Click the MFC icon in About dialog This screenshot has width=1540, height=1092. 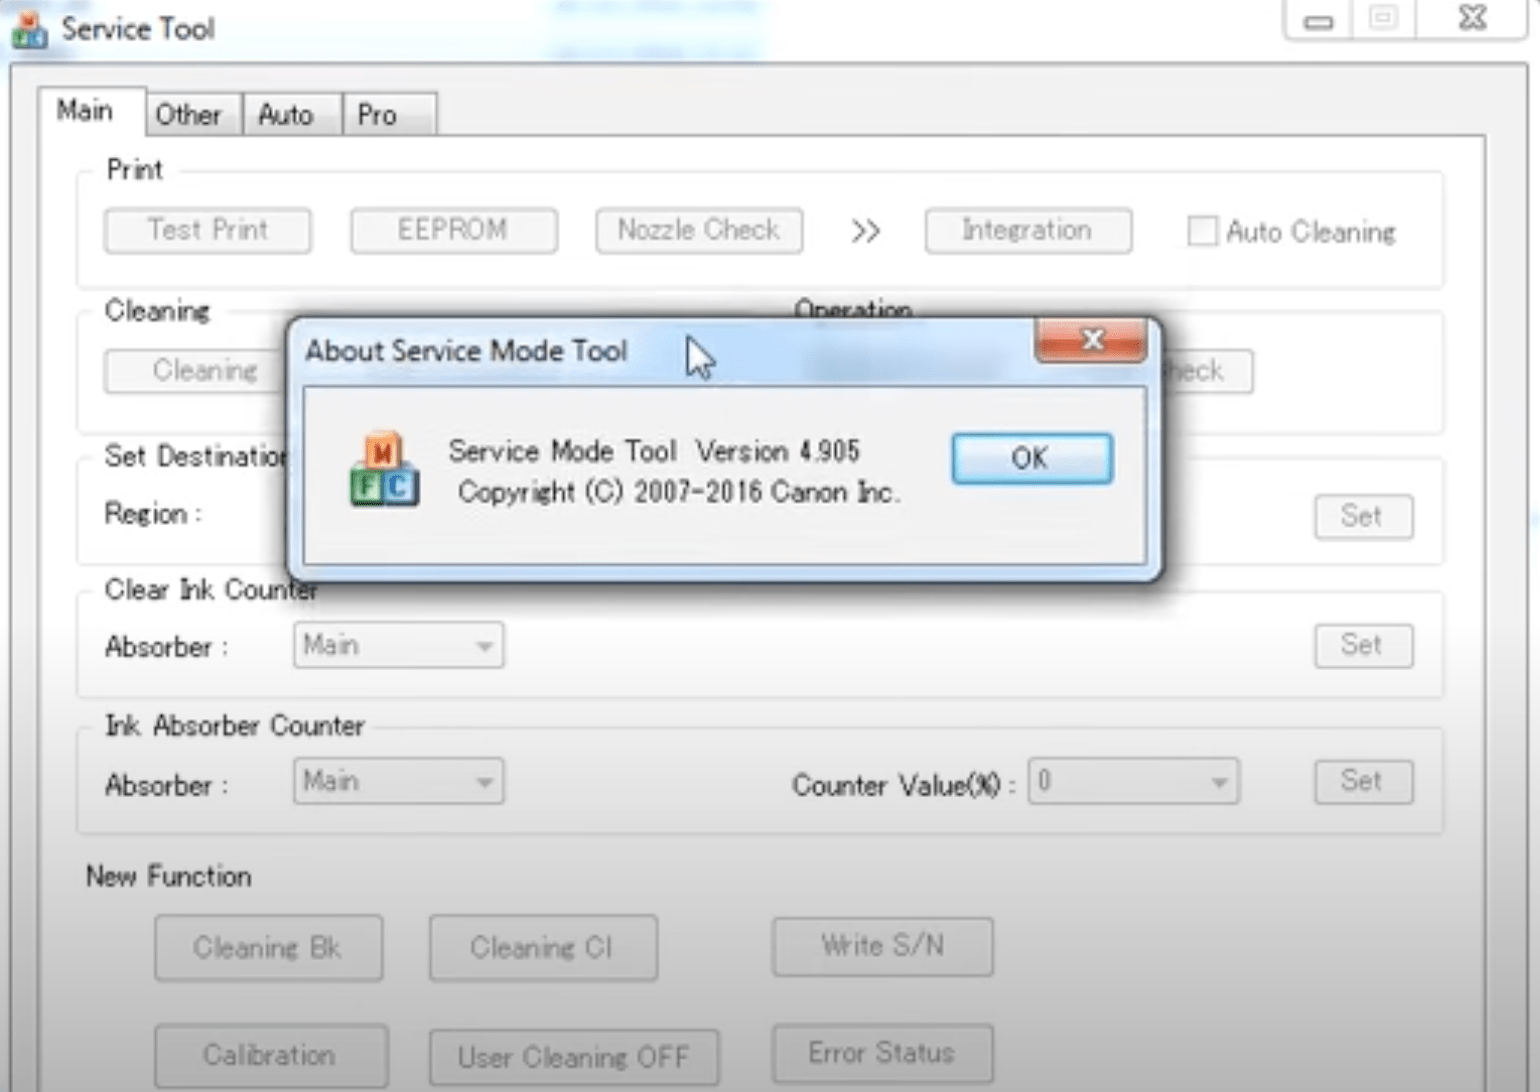[383, 466]
